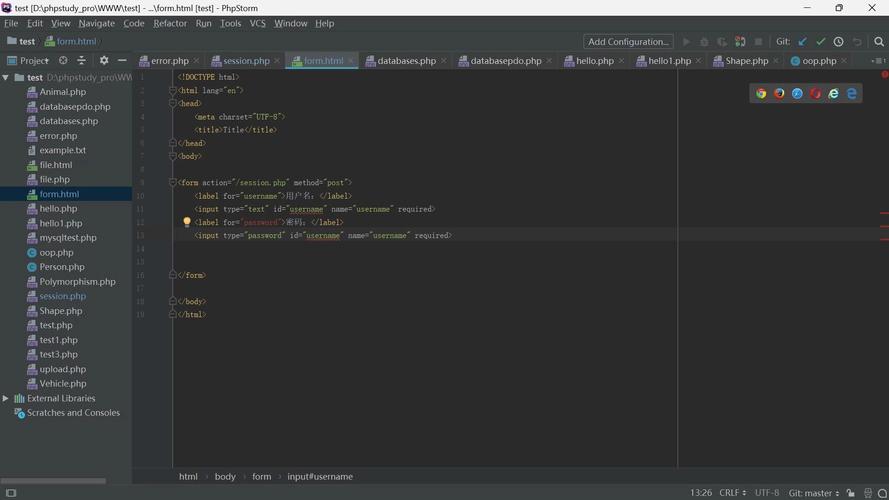This screenshot has width=889, height=500.
Task: Open the Refactor menu
Action: pos(170,23)
